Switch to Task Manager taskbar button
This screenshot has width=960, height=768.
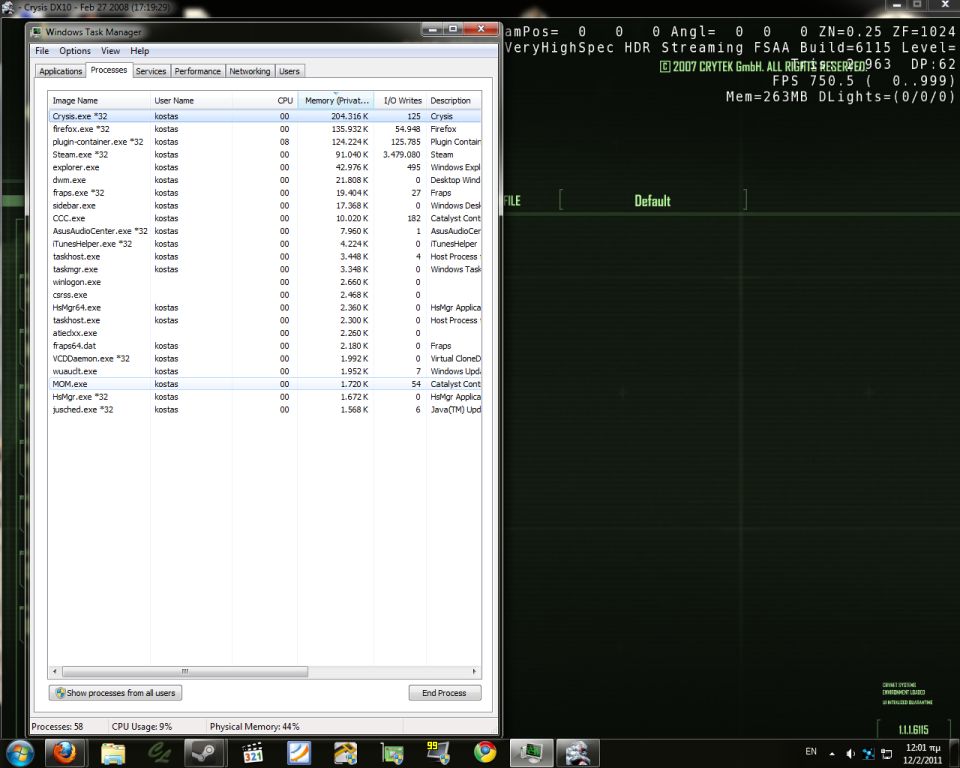coord(531,753)
